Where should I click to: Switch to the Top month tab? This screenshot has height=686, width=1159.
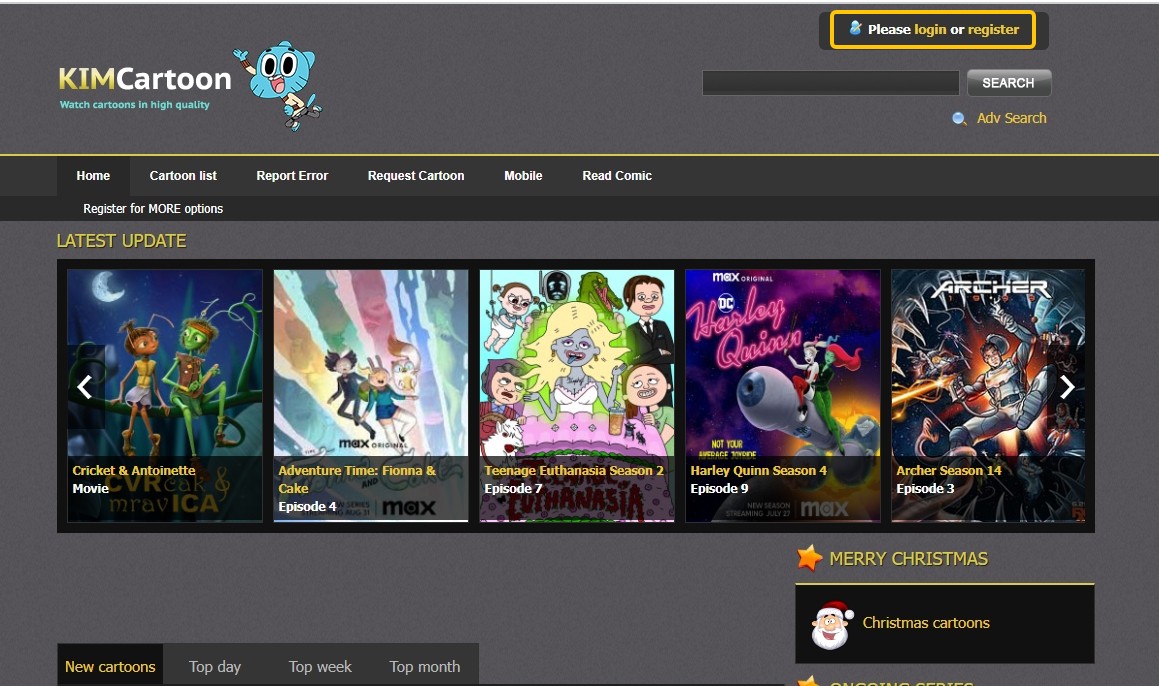[425, 666]
